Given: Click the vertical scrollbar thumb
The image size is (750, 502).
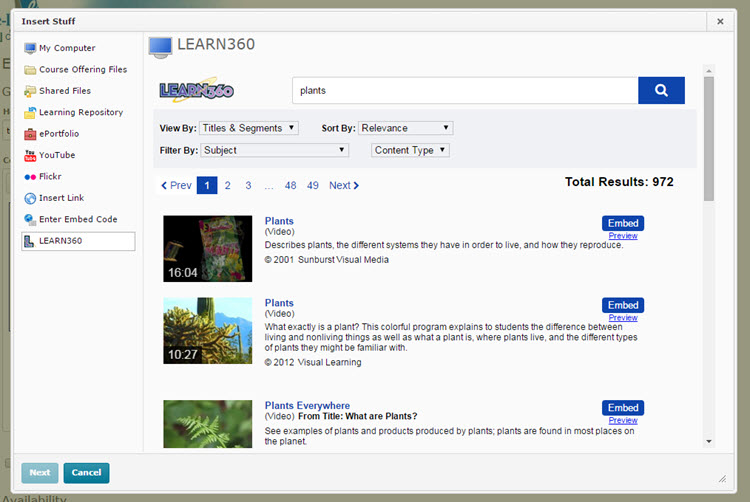Looking at the screenshot, I should (709, 139).
